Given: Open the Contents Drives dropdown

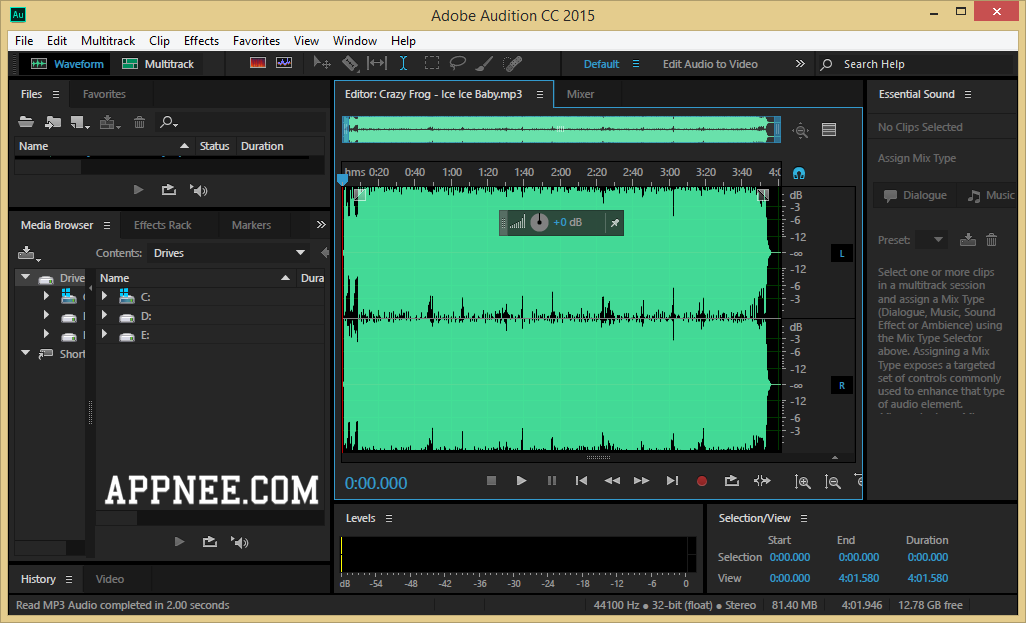Looking at the screenshot, I should pyautogui.click(x=229, y=253).
